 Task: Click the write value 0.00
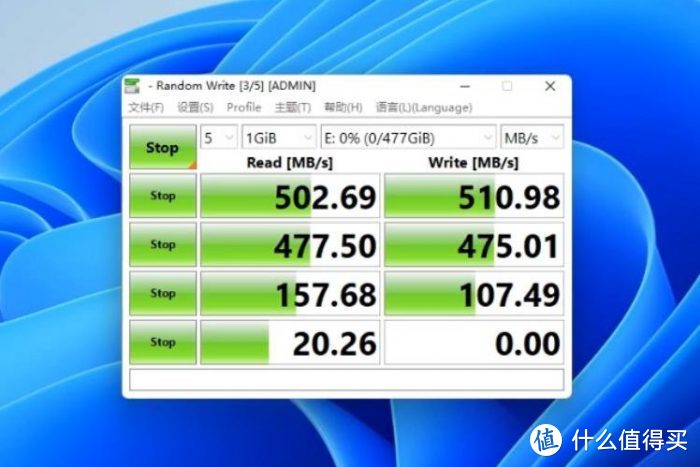pyautogui.click(x=474, y=342)
